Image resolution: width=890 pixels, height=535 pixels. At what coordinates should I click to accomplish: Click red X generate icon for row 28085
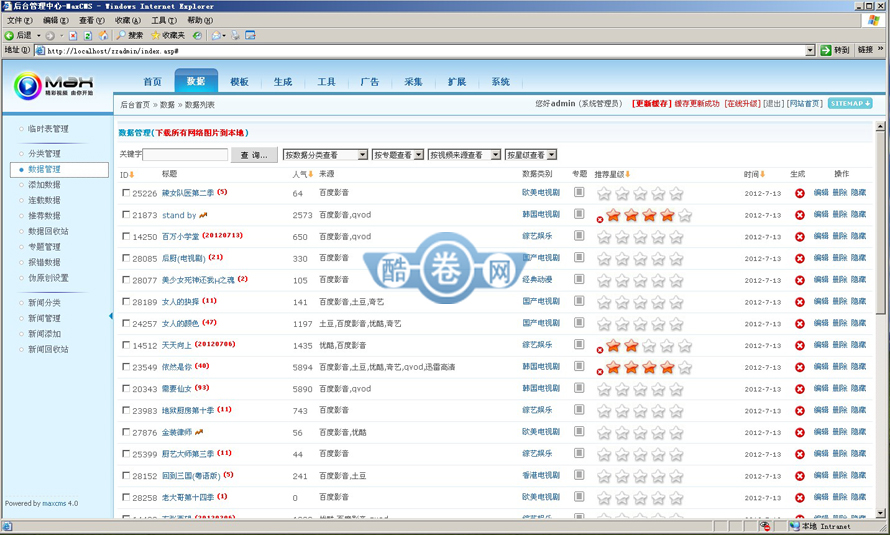(x=800, y=259)
